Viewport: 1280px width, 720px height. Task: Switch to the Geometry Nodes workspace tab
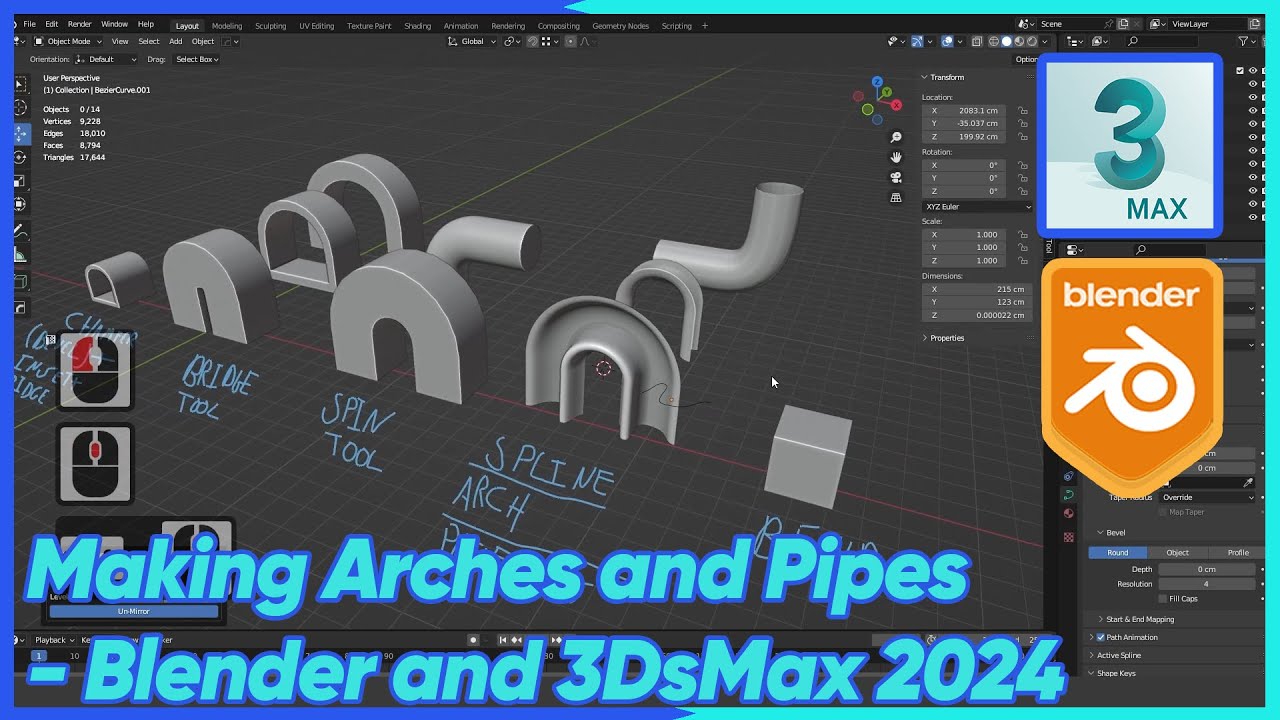point(622,26)
